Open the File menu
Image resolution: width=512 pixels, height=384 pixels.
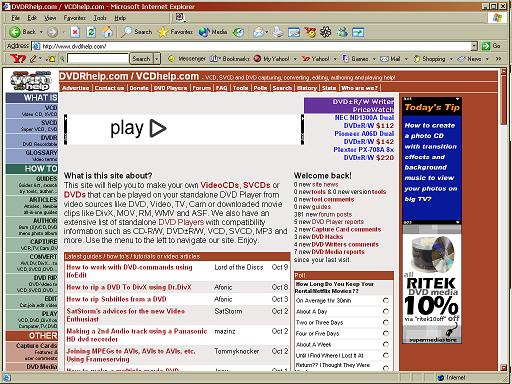pos(16,18)
